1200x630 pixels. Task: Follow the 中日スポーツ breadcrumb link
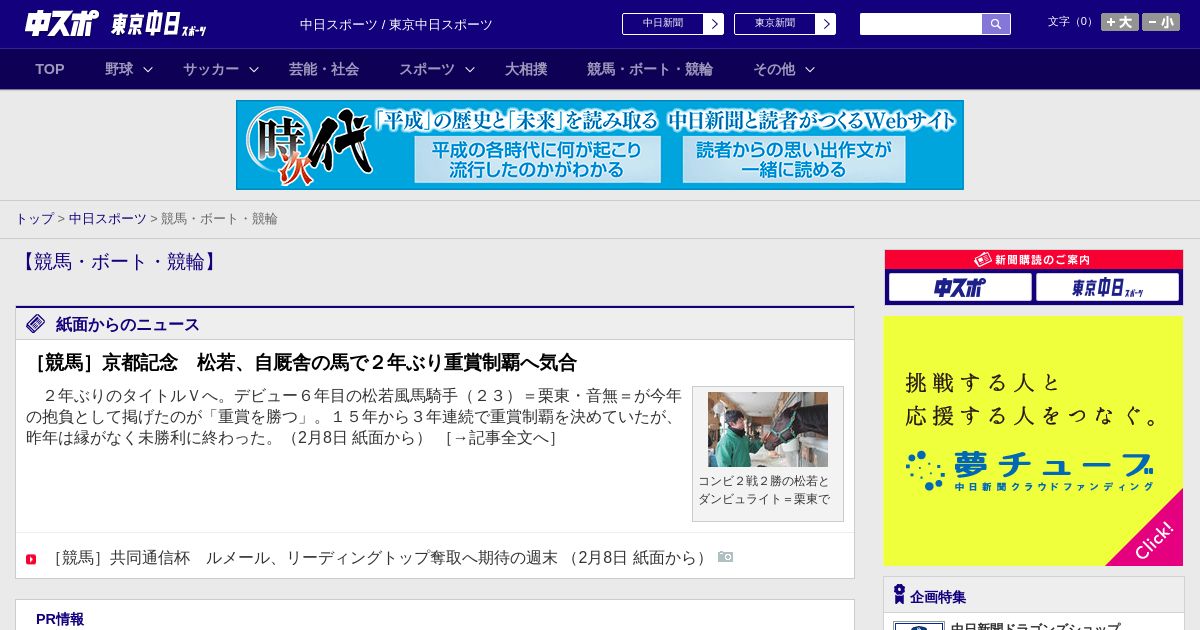tap(108, 219)
